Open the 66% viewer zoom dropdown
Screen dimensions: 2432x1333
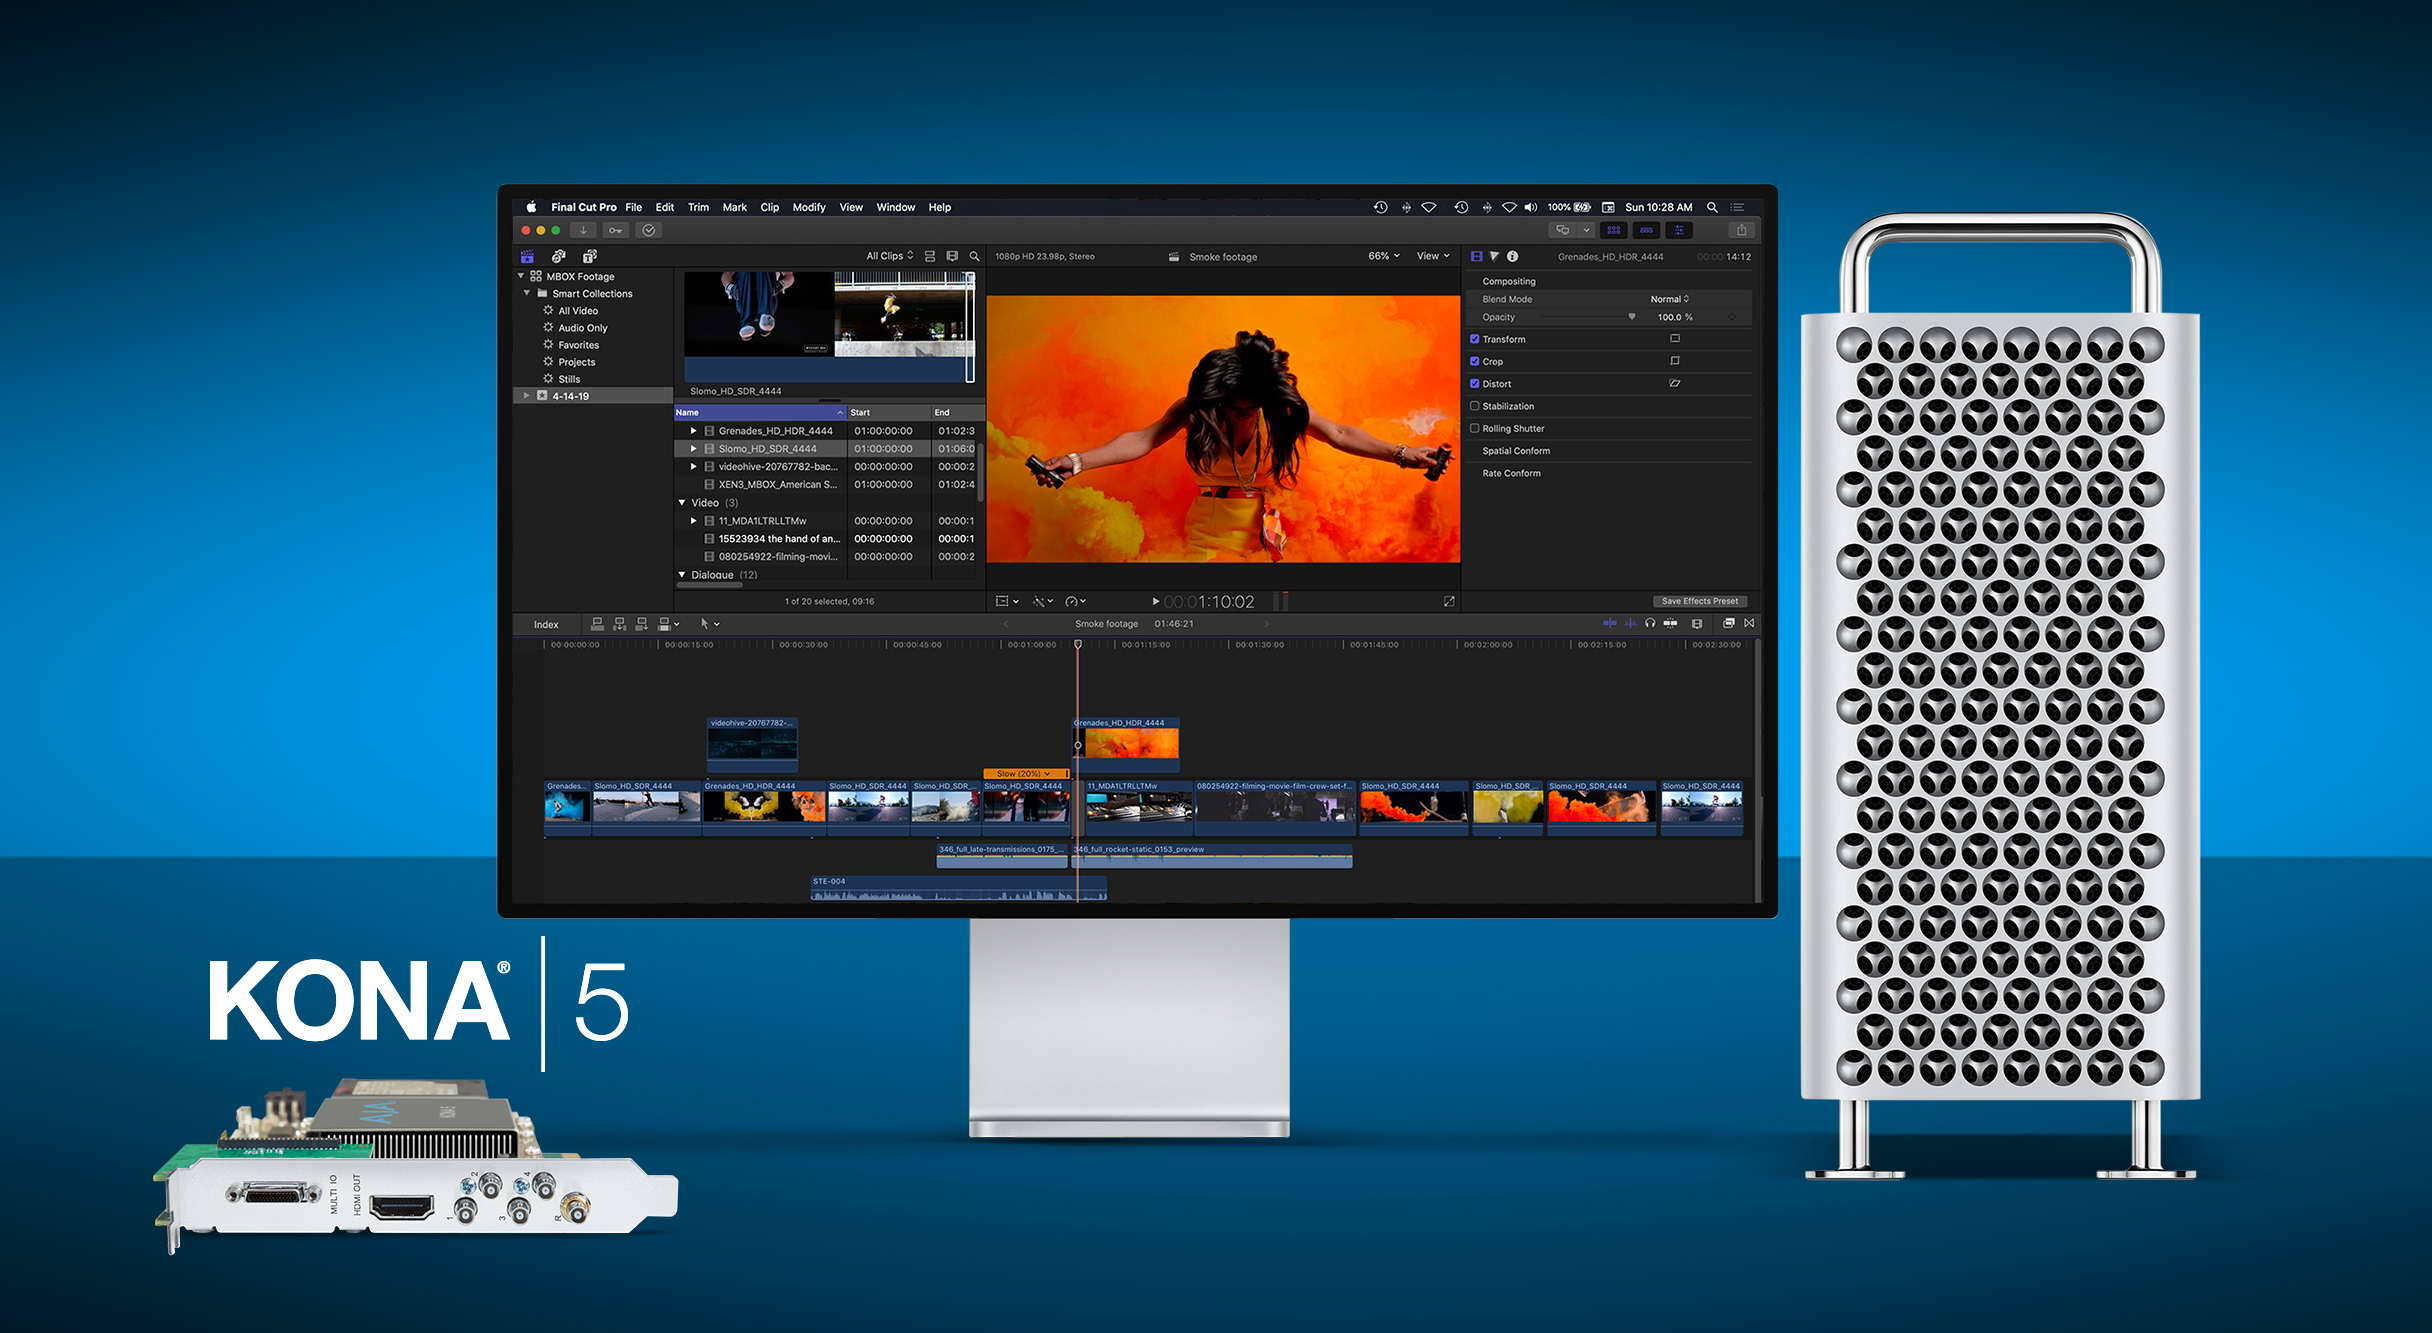[x=1383, y=256]
